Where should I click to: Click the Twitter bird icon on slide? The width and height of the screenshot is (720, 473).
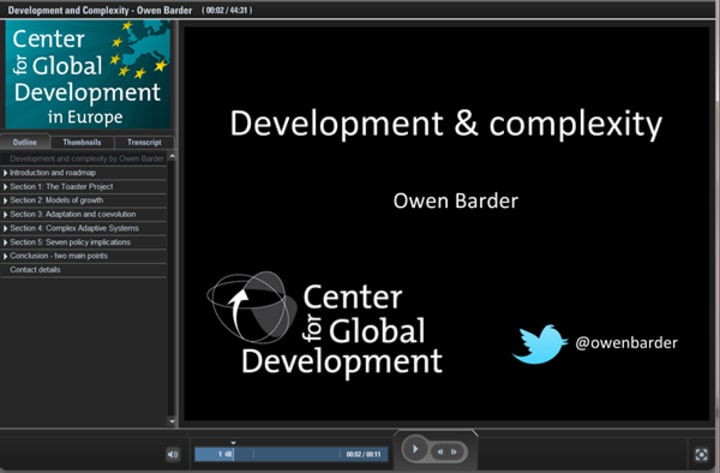[540, 344]
